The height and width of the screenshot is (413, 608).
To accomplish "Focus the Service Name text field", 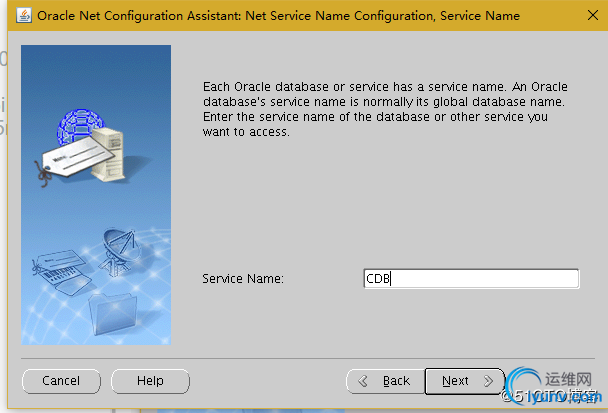I will tap(471, 279).
